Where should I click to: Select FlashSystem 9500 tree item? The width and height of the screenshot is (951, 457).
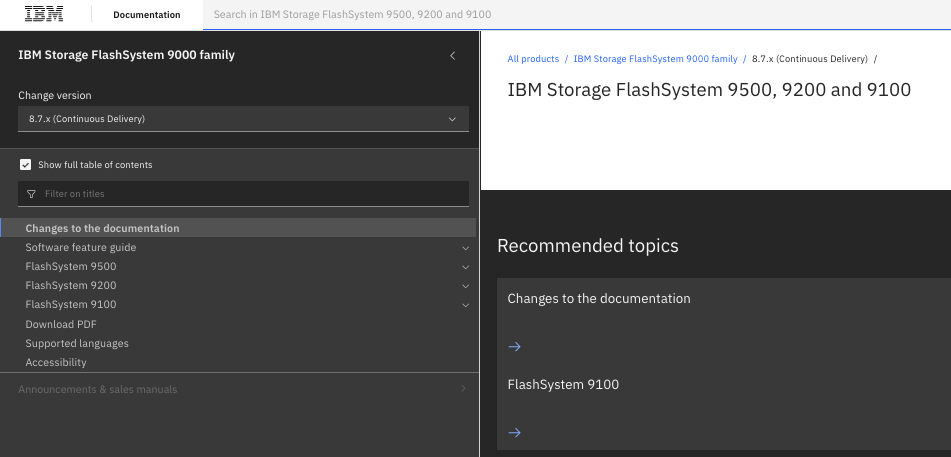[x=71, y=266]
